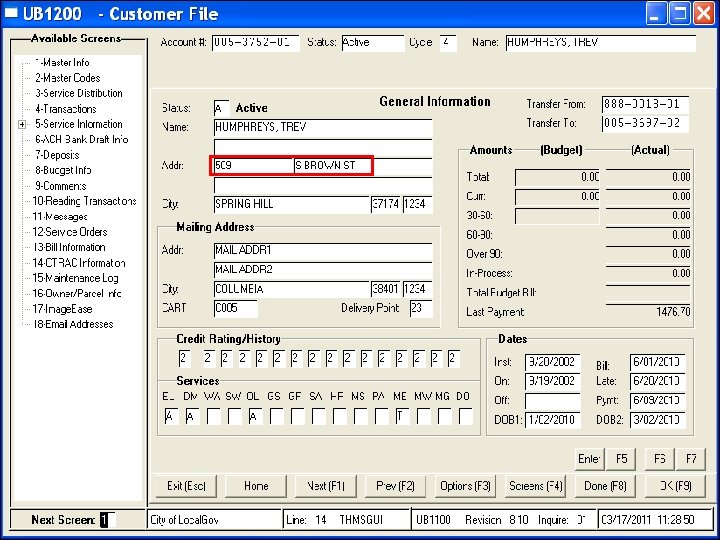Open 17-ImageEase from the screens list

pos(65,309)
